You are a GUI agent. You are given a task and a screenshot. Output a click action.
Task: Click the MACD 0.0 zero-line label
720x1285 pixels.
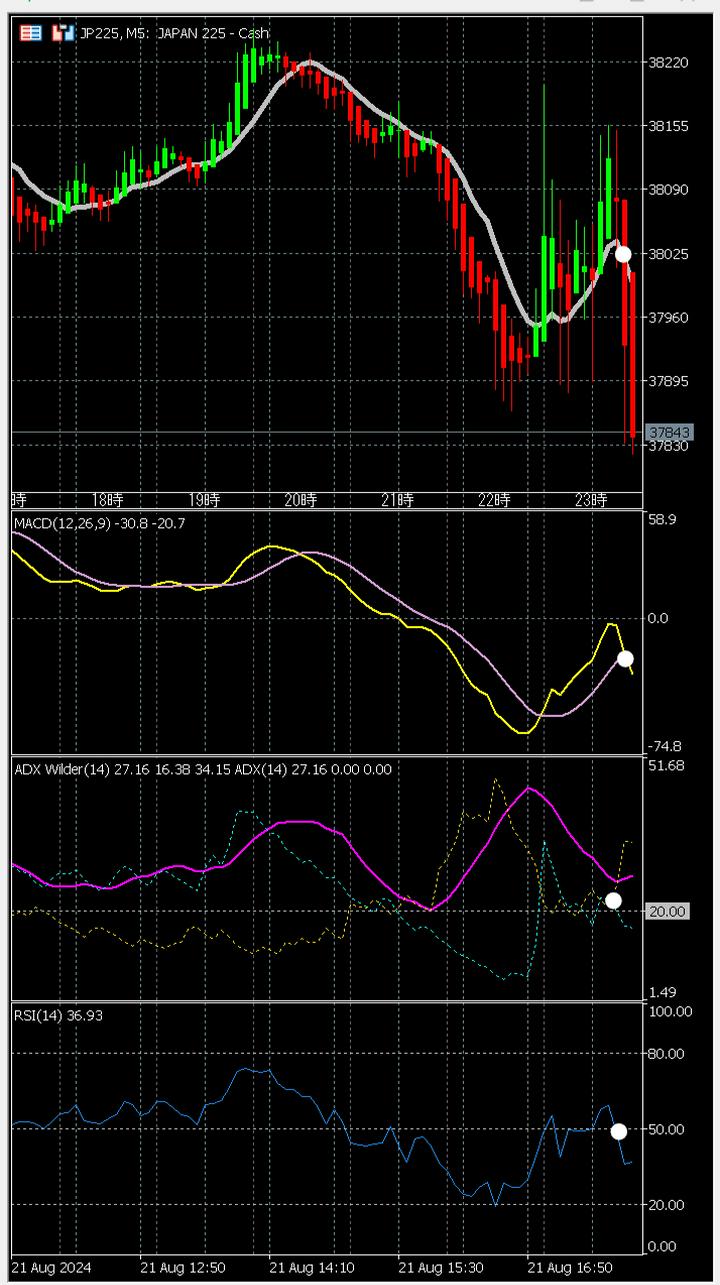pos(659,618)
